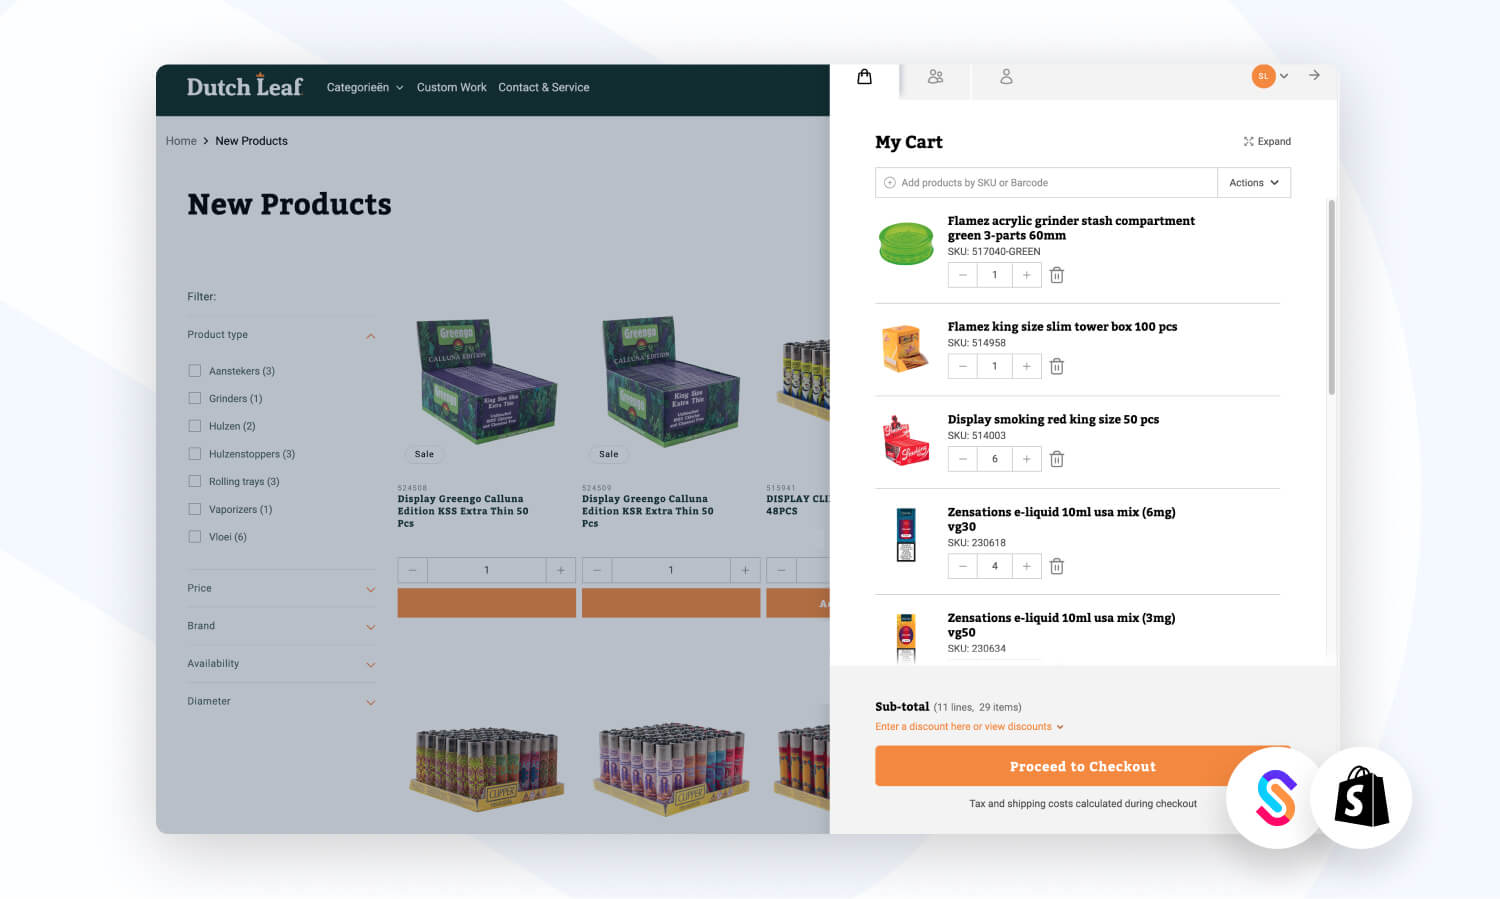
Task: Open the shopping bag cart tab
Action: pos(865,77)
